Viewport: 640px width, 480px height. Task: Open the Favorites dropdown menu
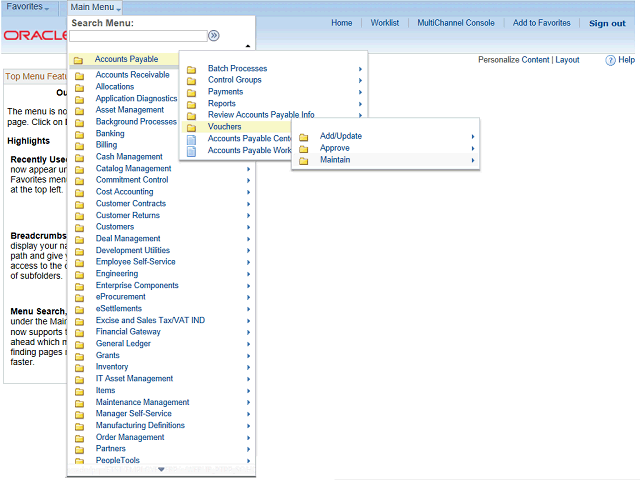pyautogui.click(x=28, y=7)
